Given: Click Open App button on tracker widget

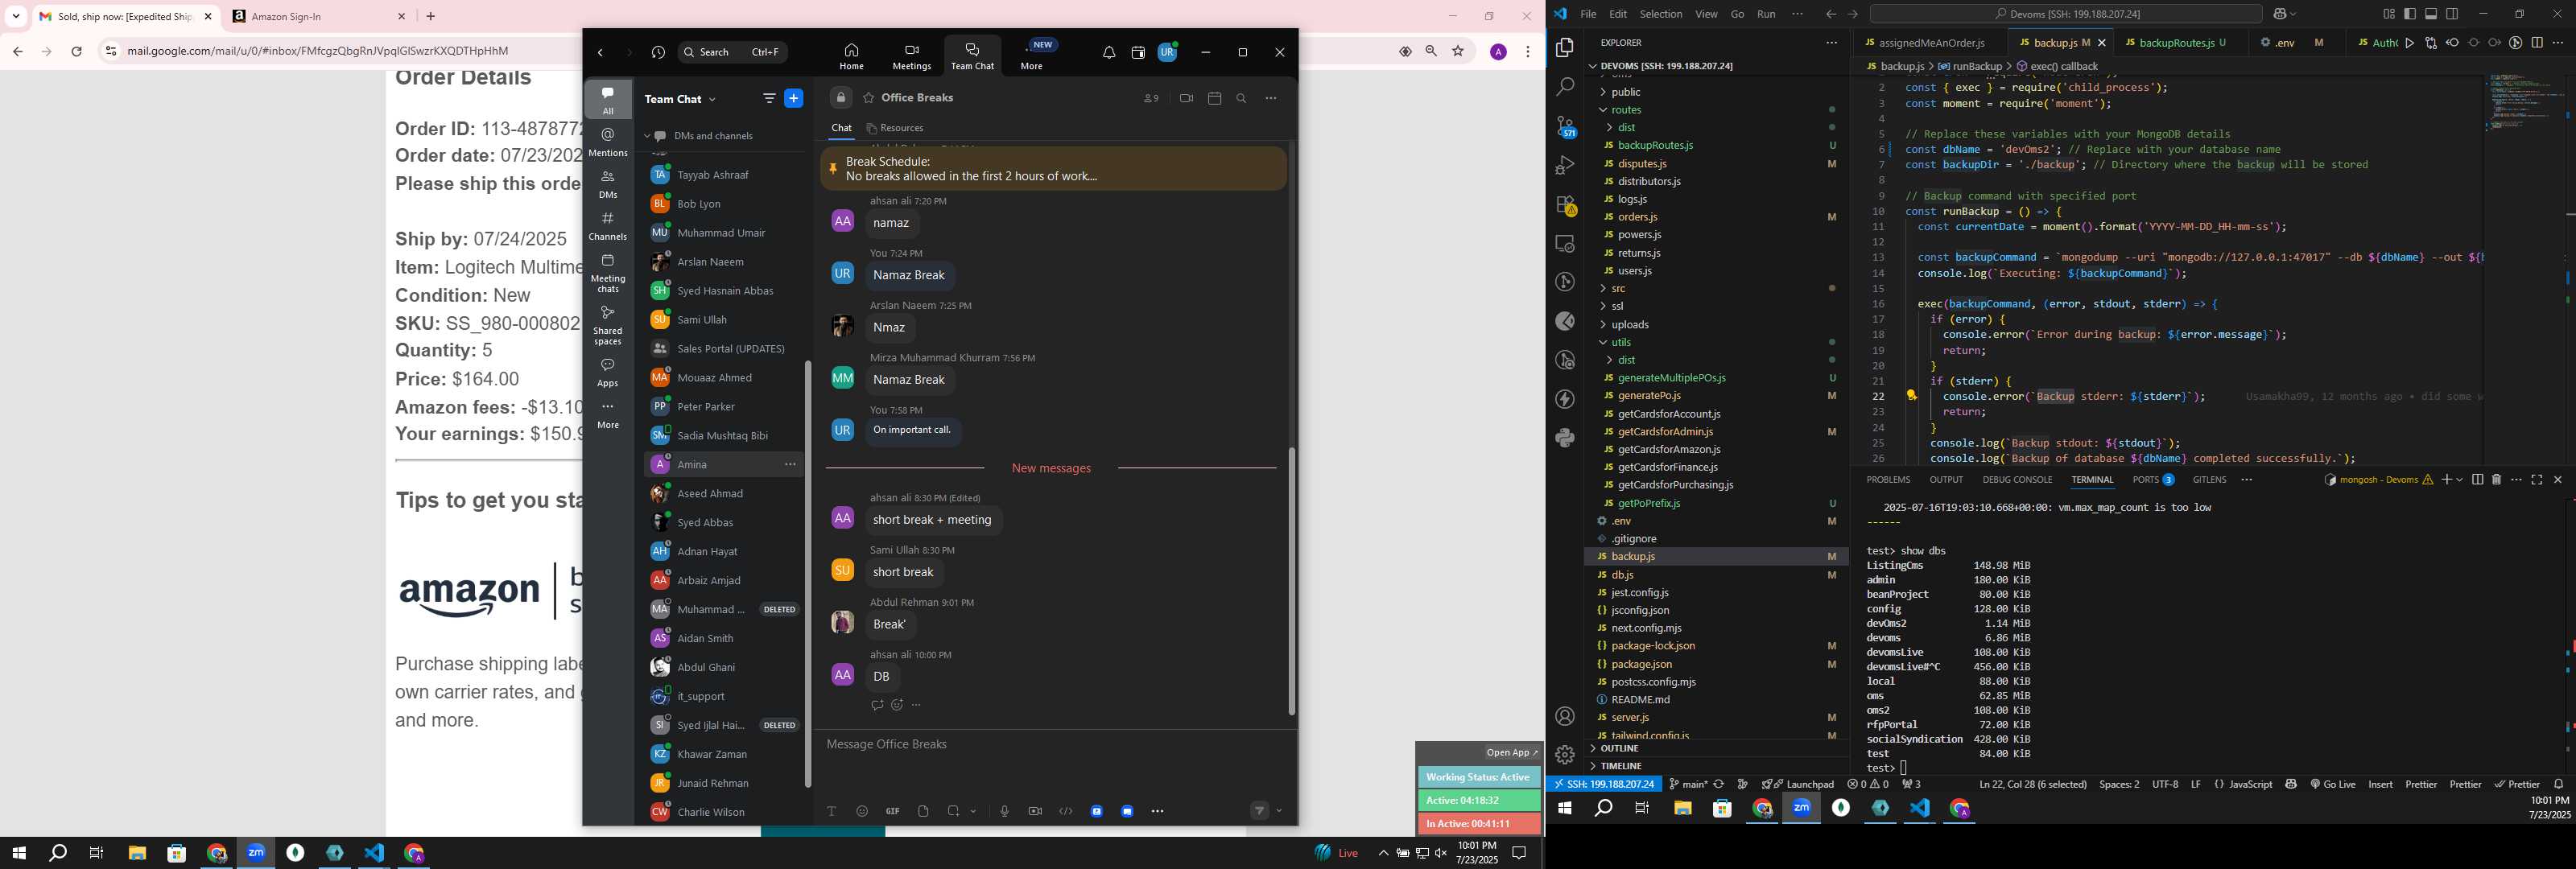Looking at the screenshot, I should [x=1511, y=752].
